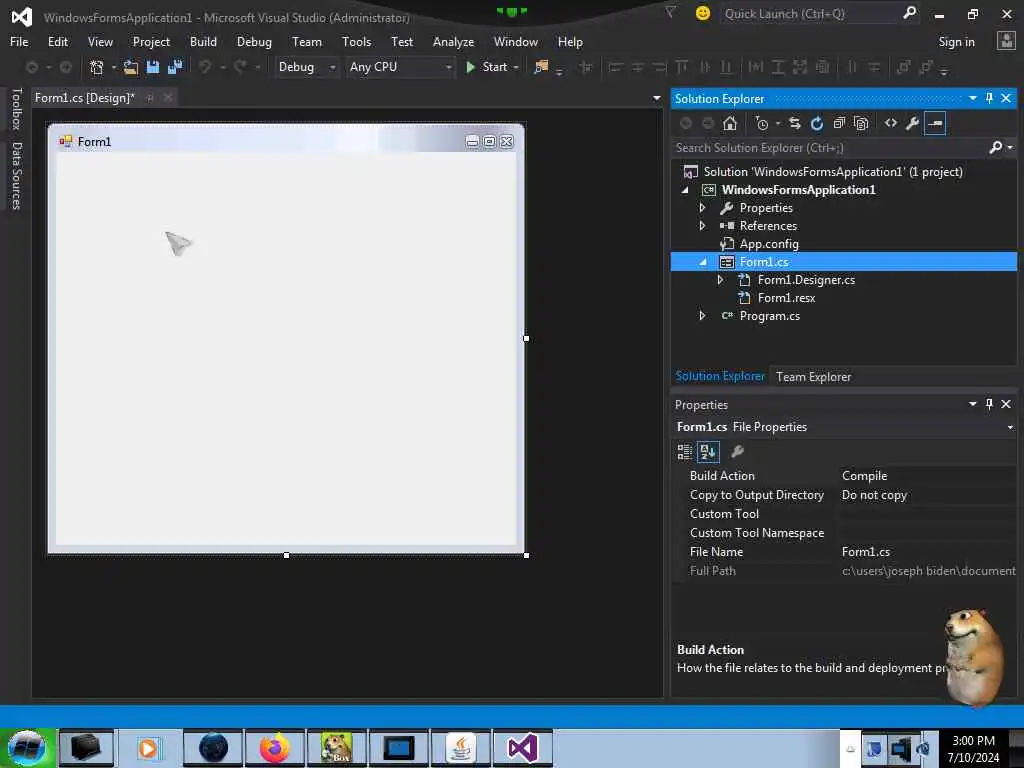Screen dimensions: 1024x768
Task: Click the Visual Studio taskbar icon
Action: (522, 748)
